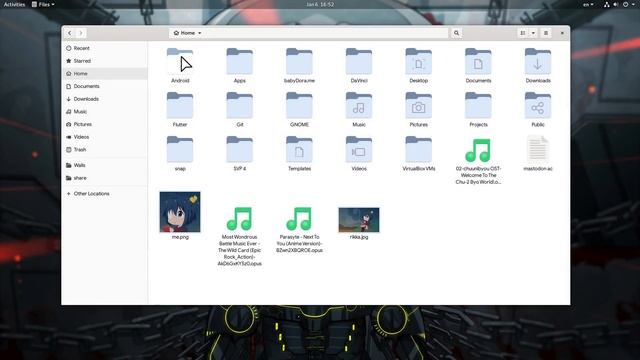Open the en keyboard layout menu
The image size is (640, 360).
coord(588,4)
